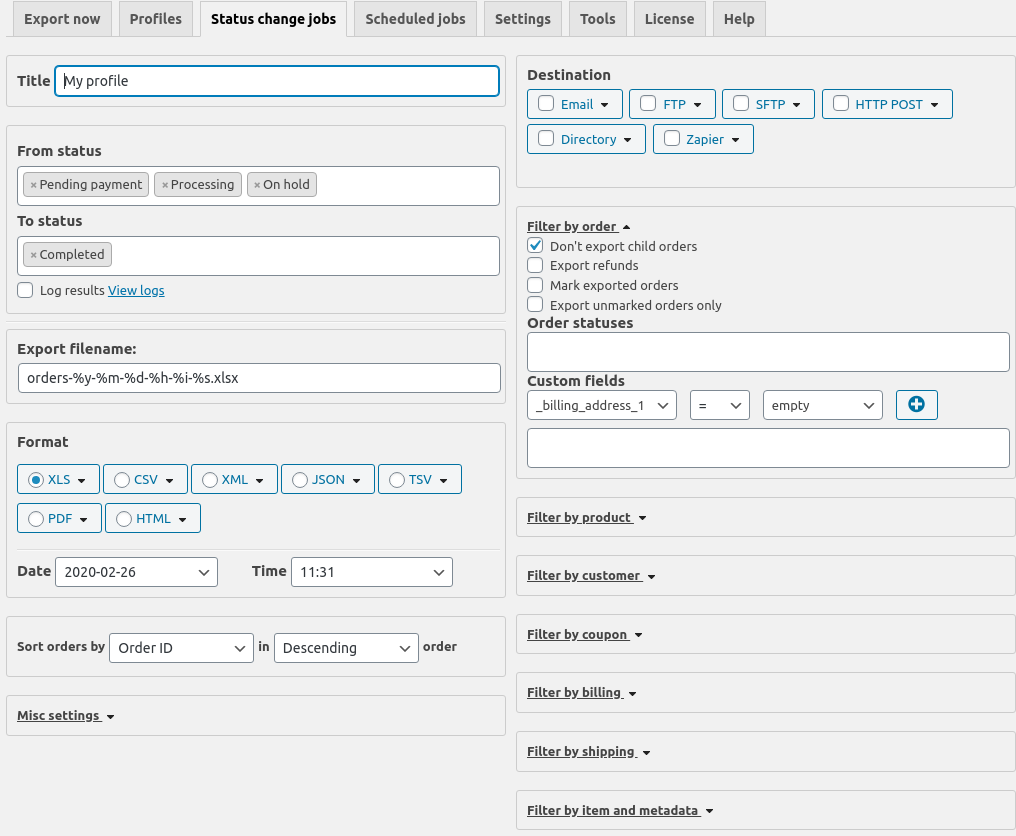Image resolution: width=1016 pixels, height=836 pixels.
Task: Enable the HTTP POST destination checkbox
Action: [x=840, y=104]
